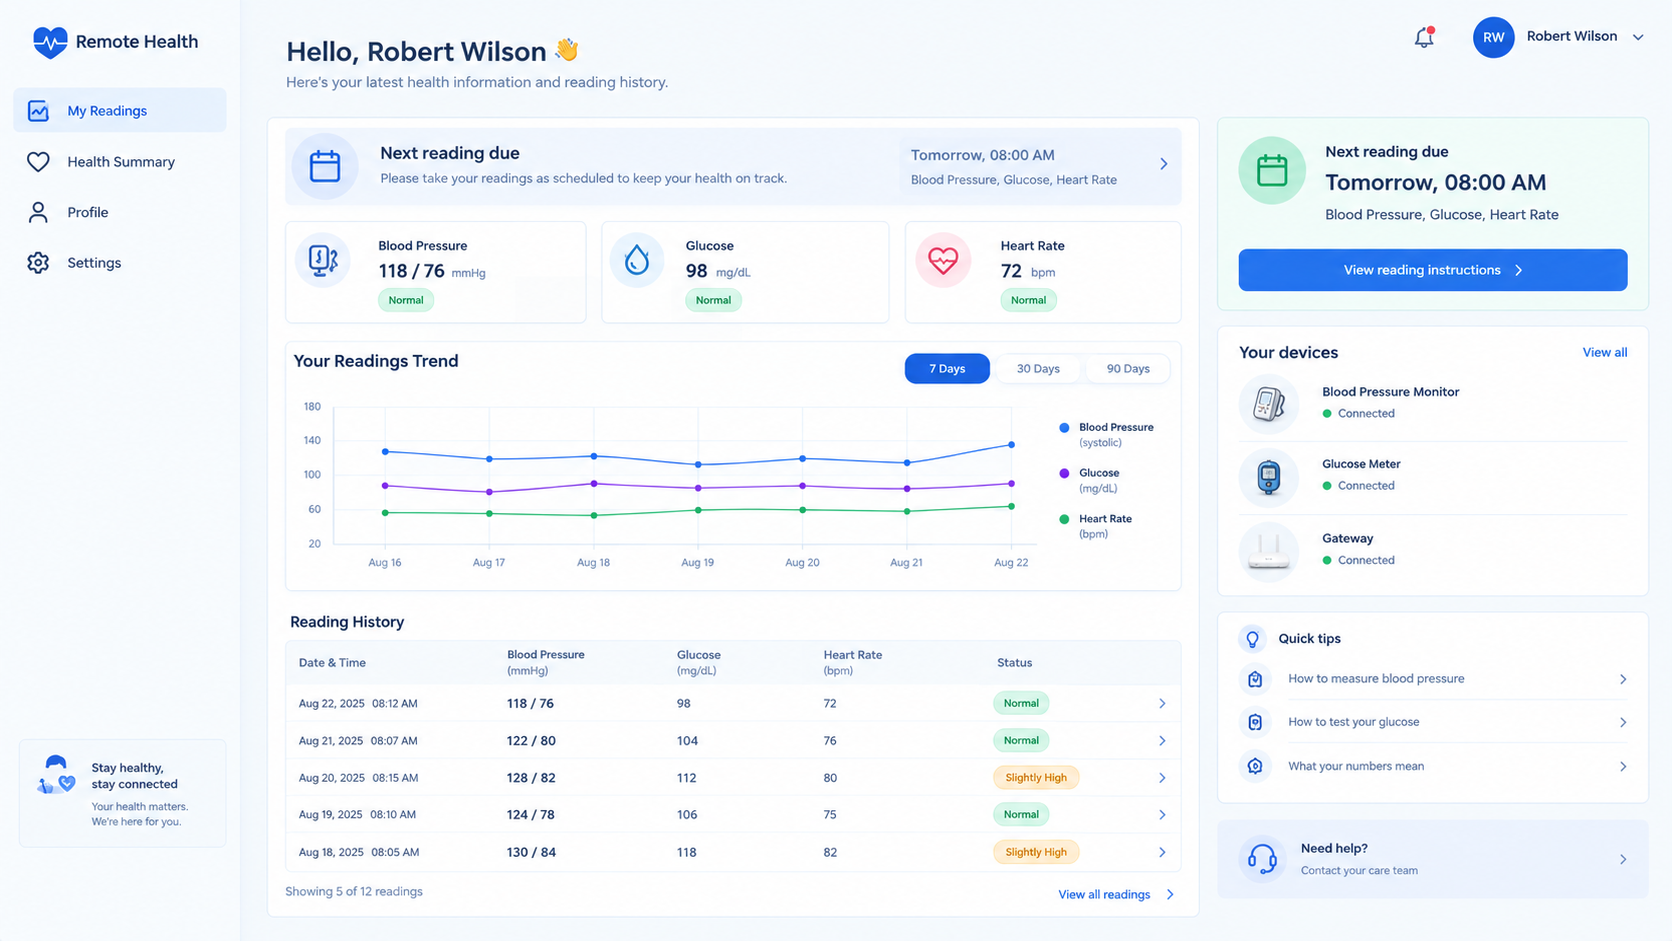The width and height of the screenshot is (1672, 941).
Task: Click the Glucose legend purple dot
Action: pyautogui.click(x=1064, y=474)
